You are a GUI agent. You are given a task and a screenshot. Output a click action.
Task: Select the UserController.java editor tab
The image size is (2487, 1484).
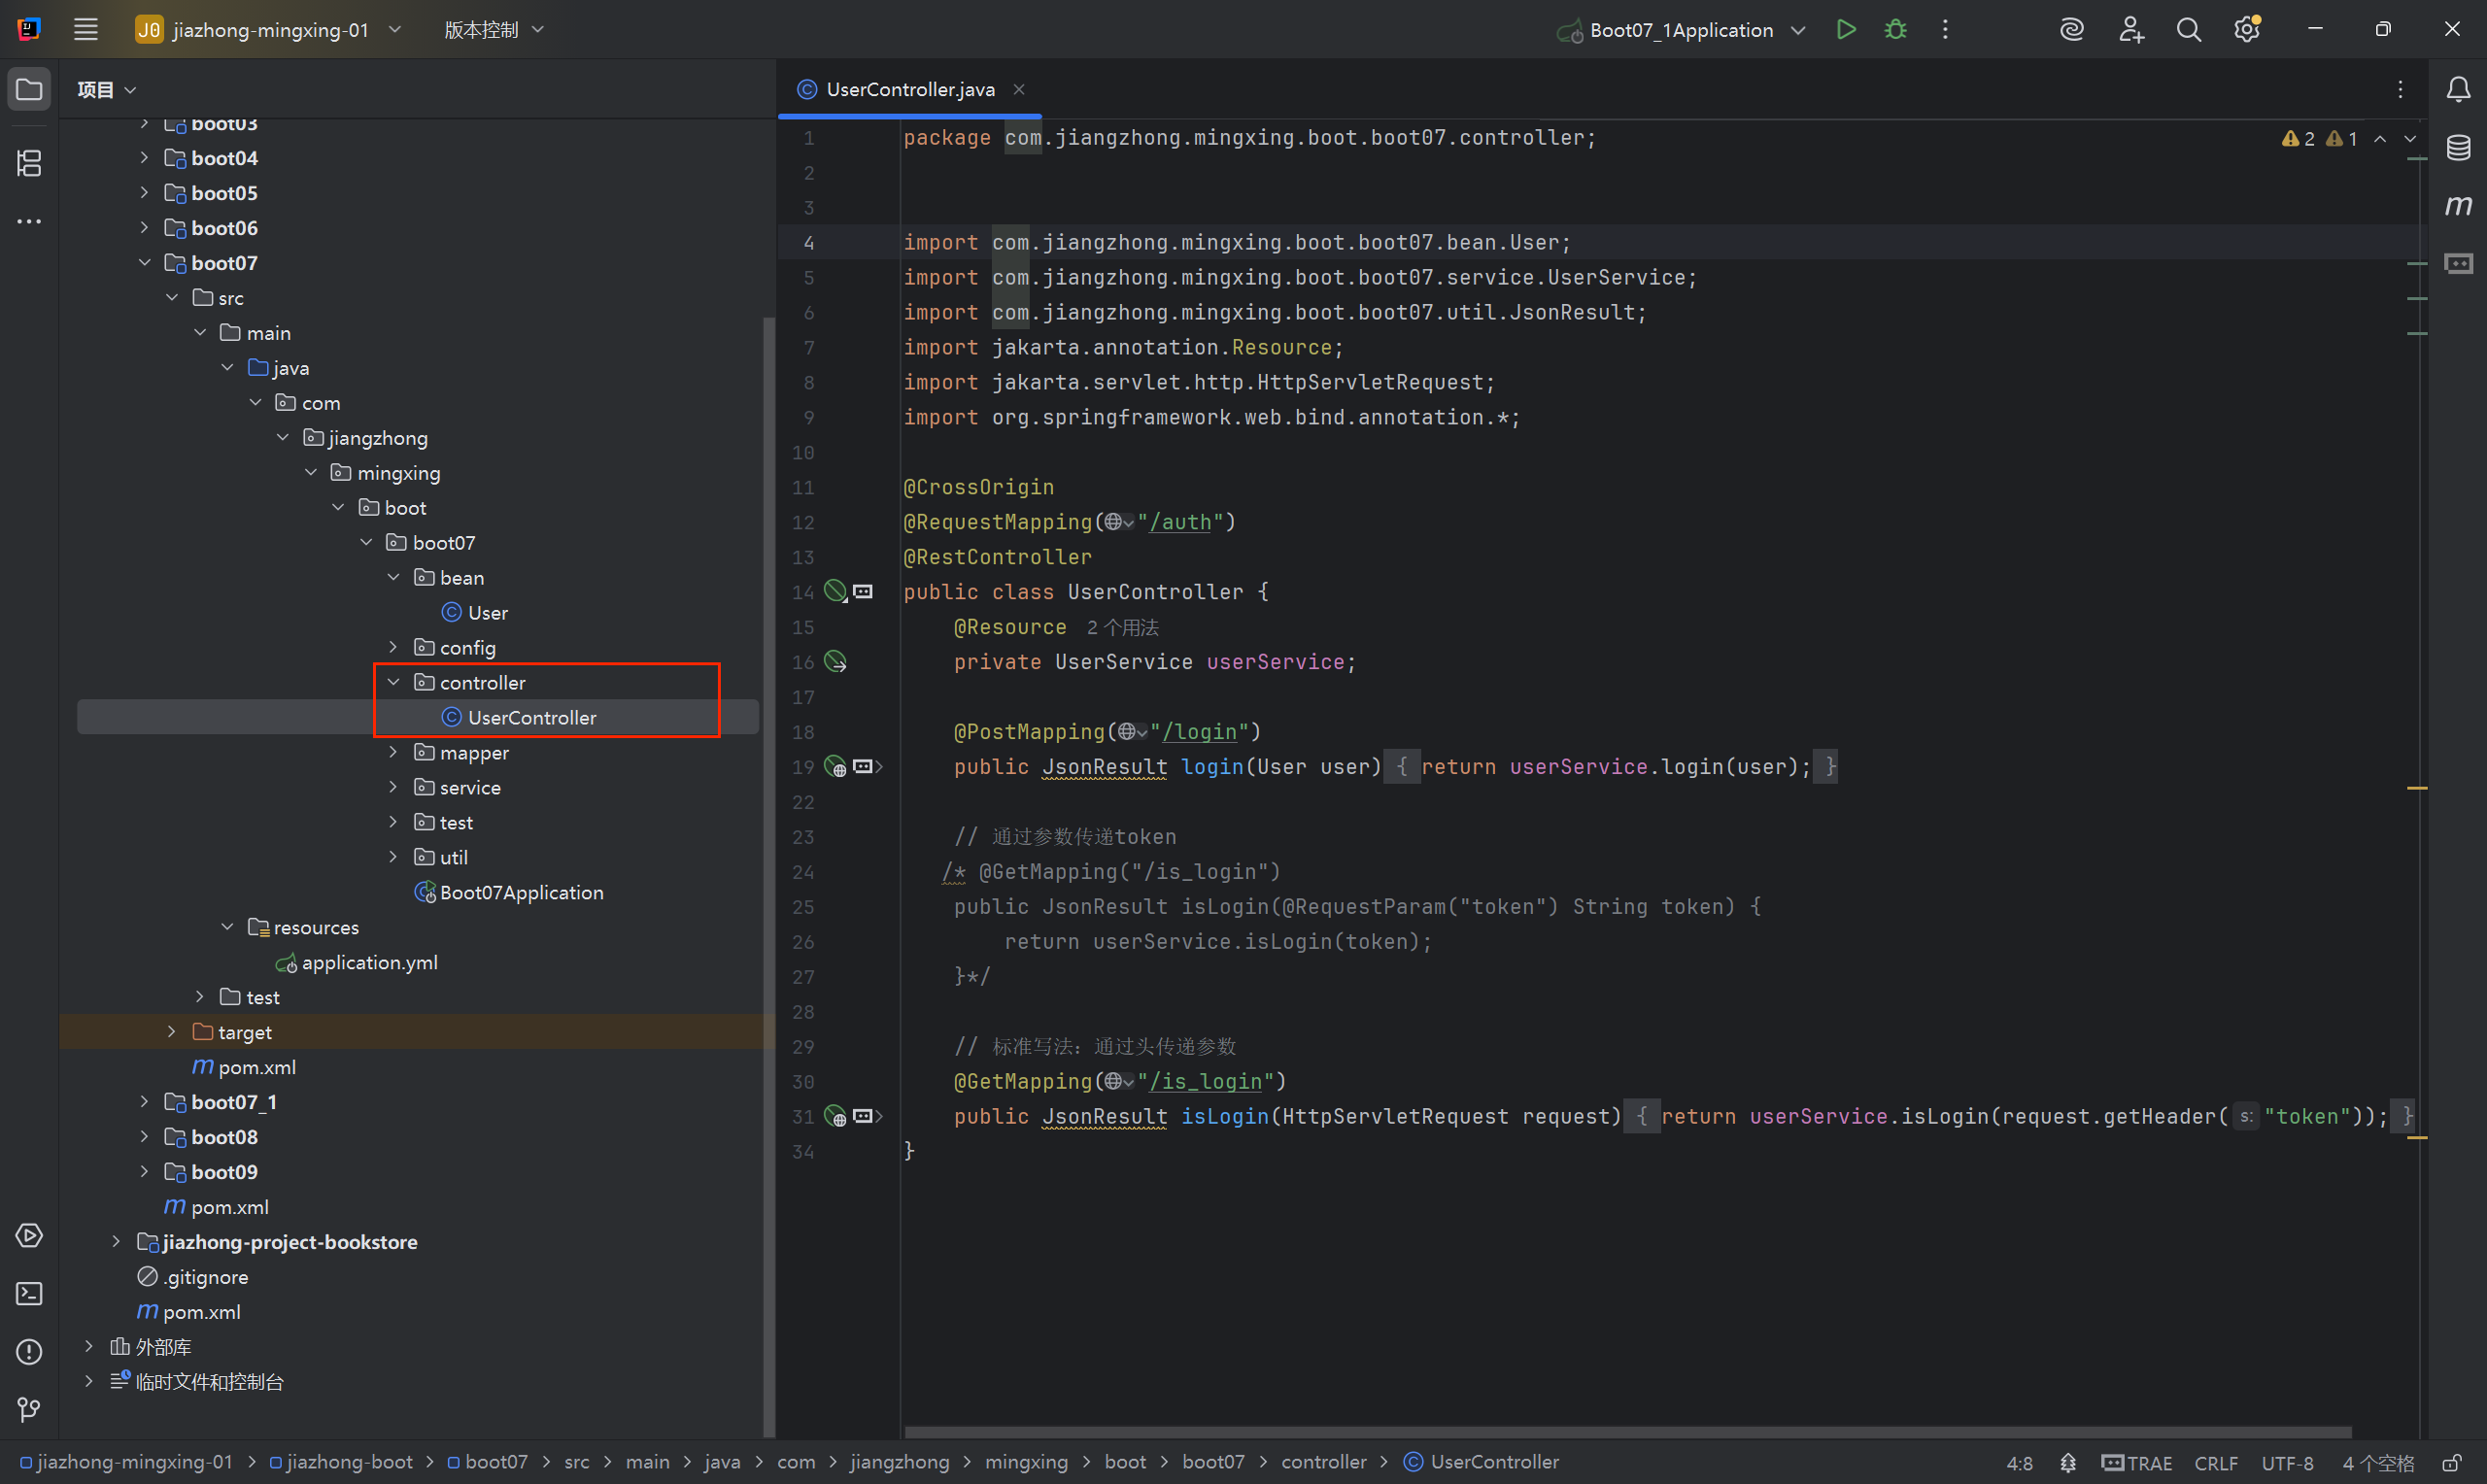coord(909,90)
